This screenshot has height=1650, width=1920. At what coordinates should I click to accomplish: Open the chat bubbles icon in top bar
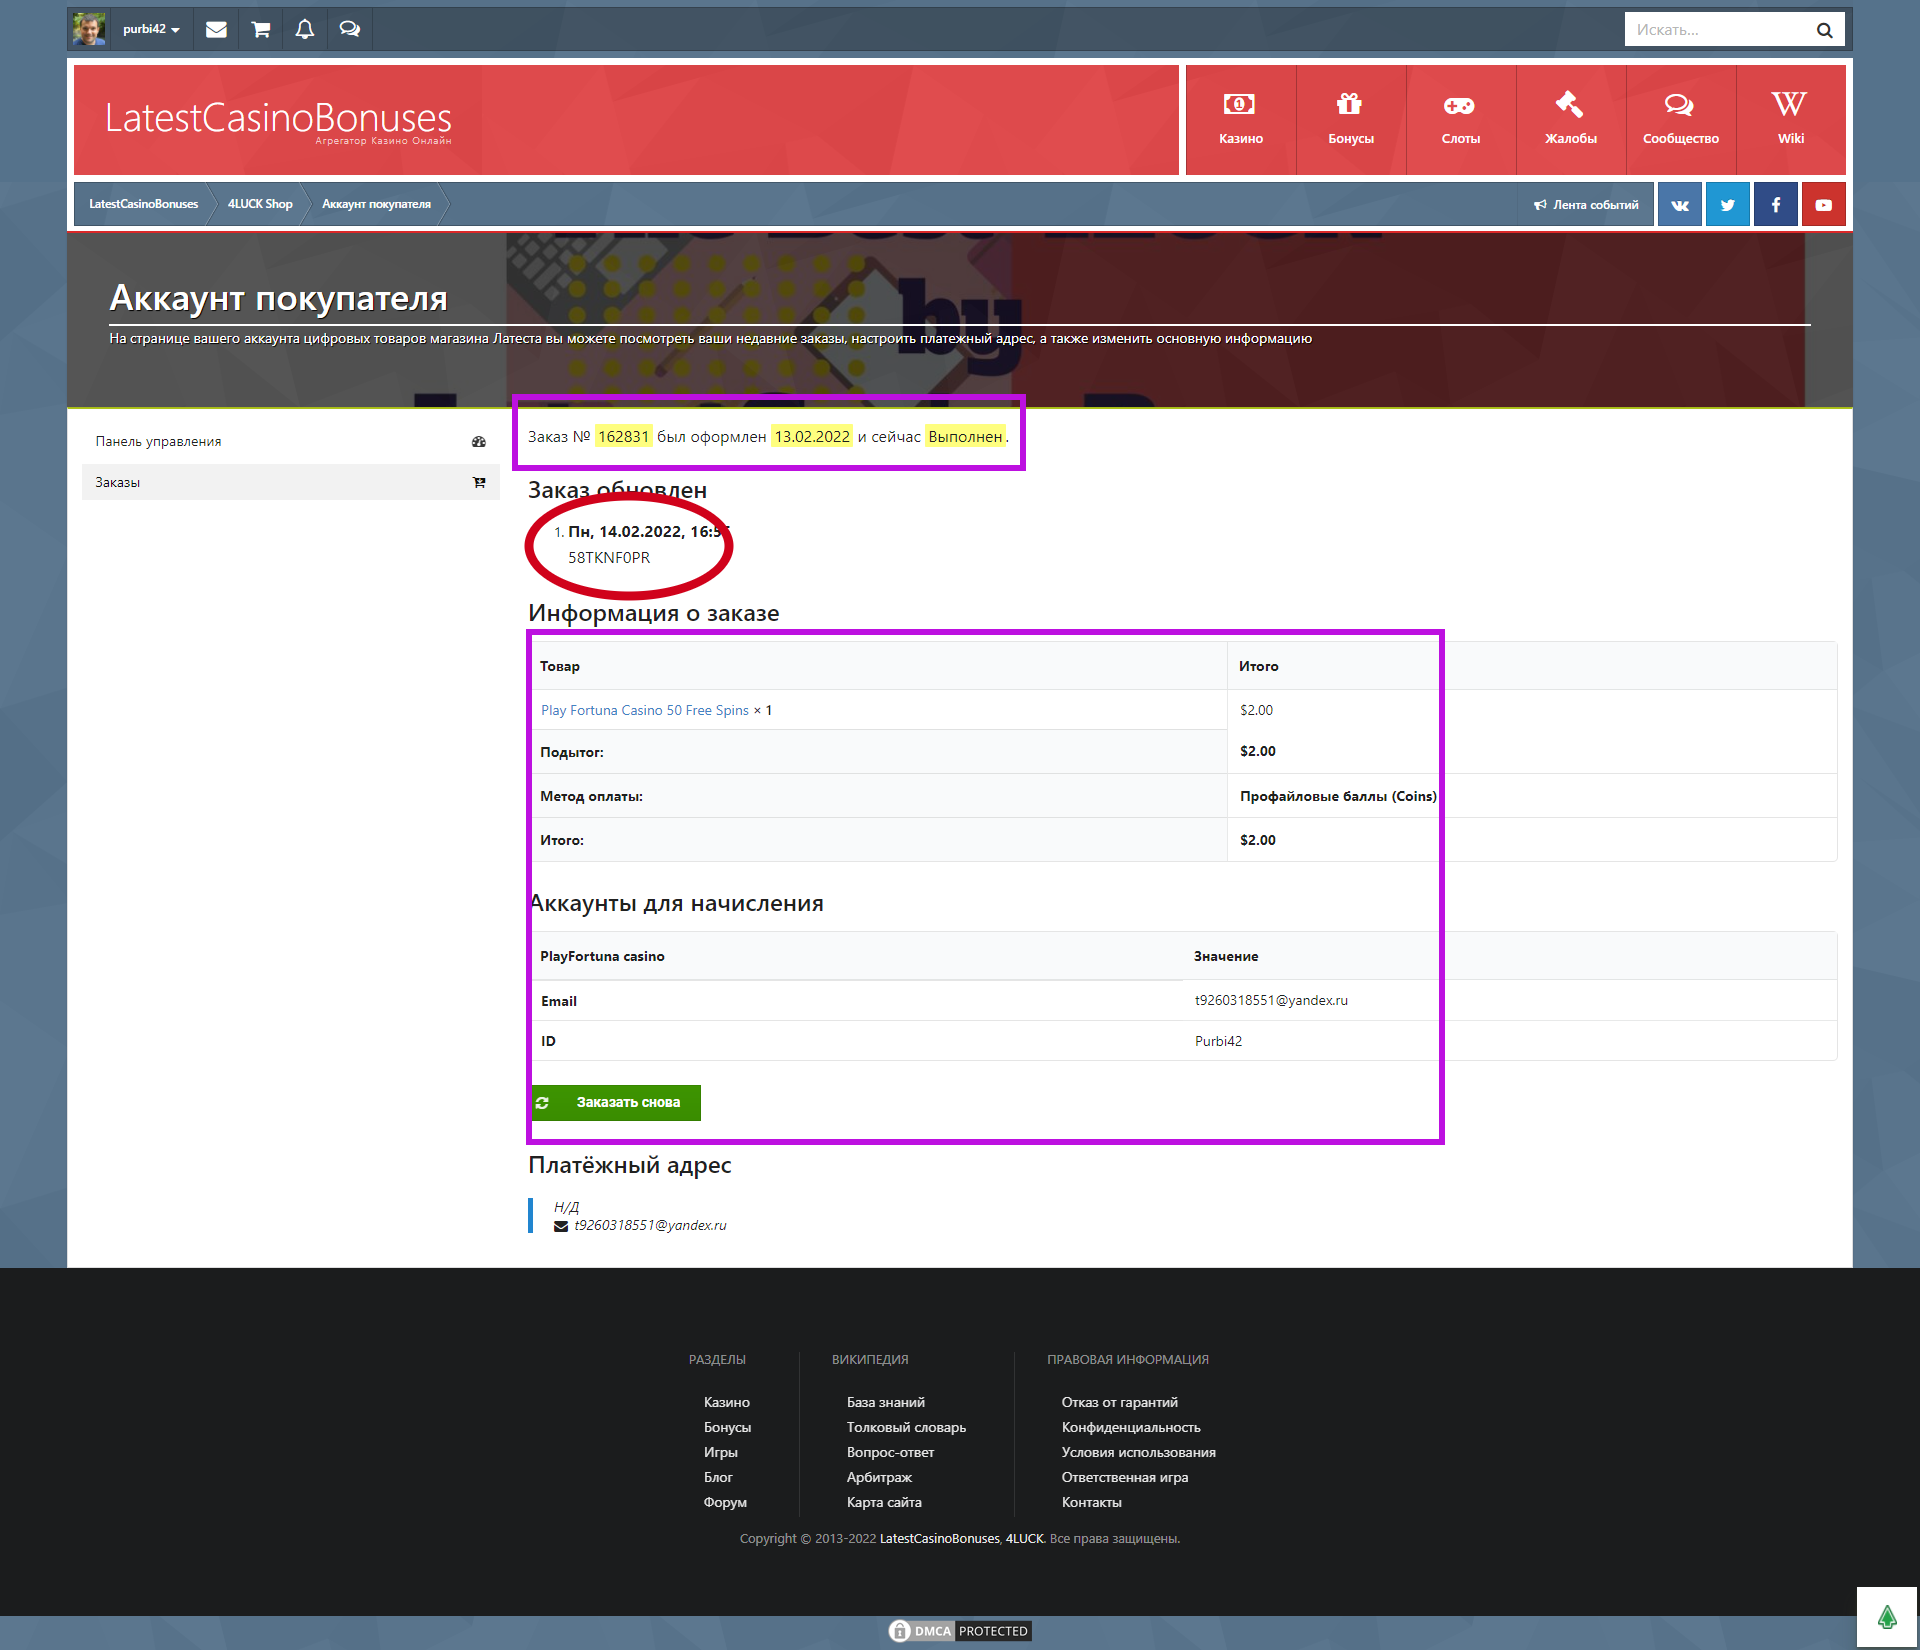click(349, 29)
